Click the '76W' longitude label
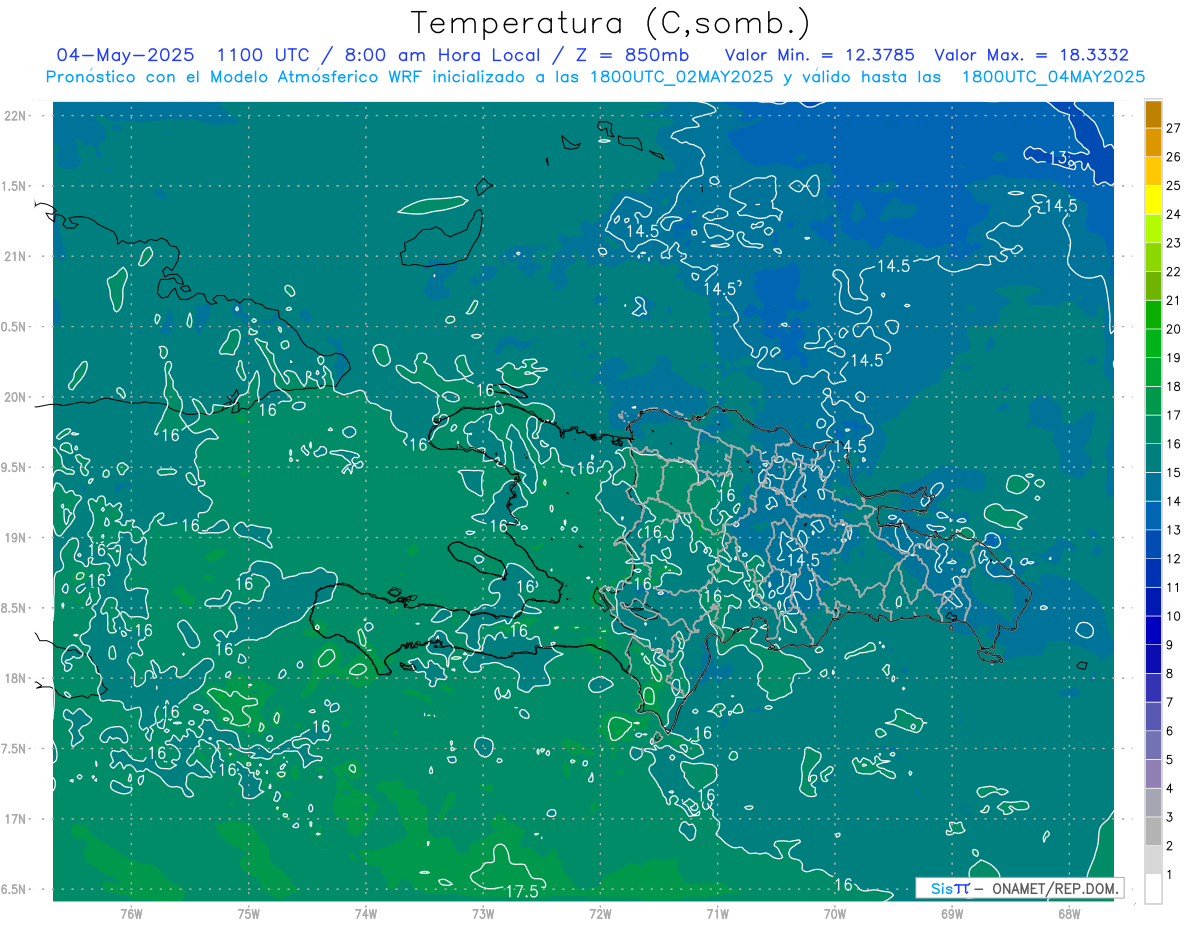Screen dimensions: 1200x927 [131, 913]
